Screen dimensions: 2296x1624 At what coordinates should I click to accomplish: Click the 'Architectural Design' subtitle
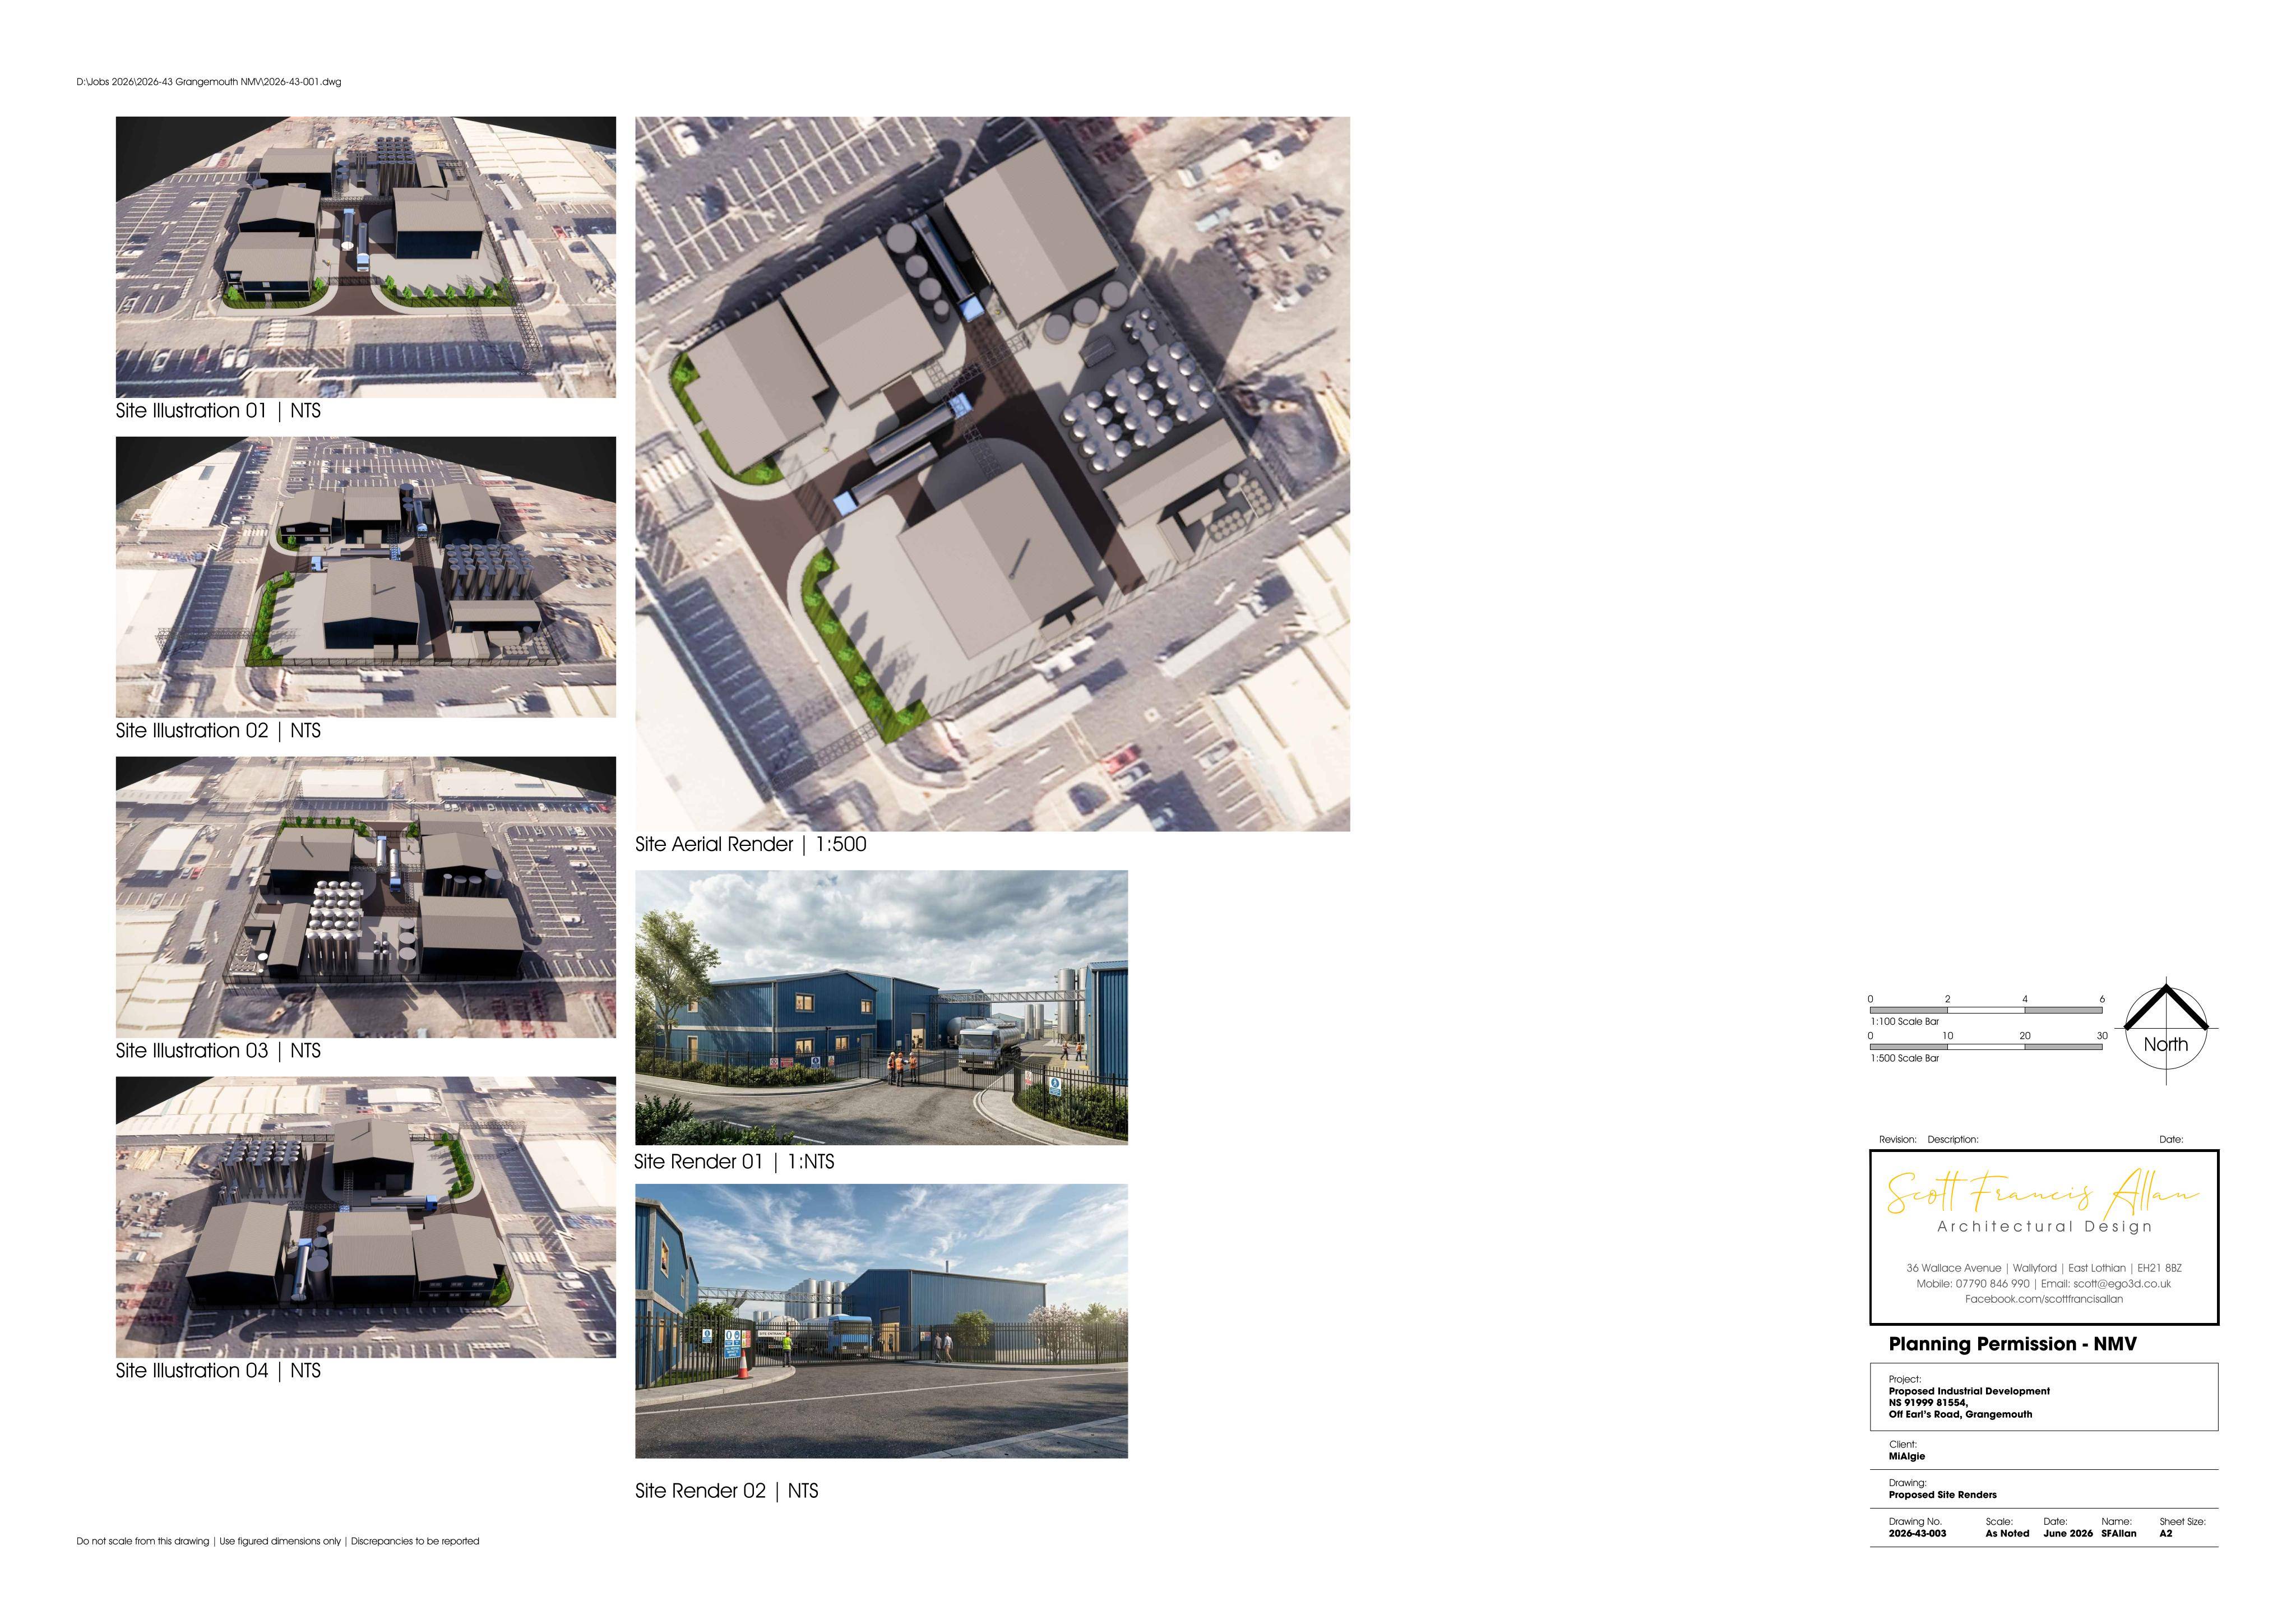(2044, 1227)
